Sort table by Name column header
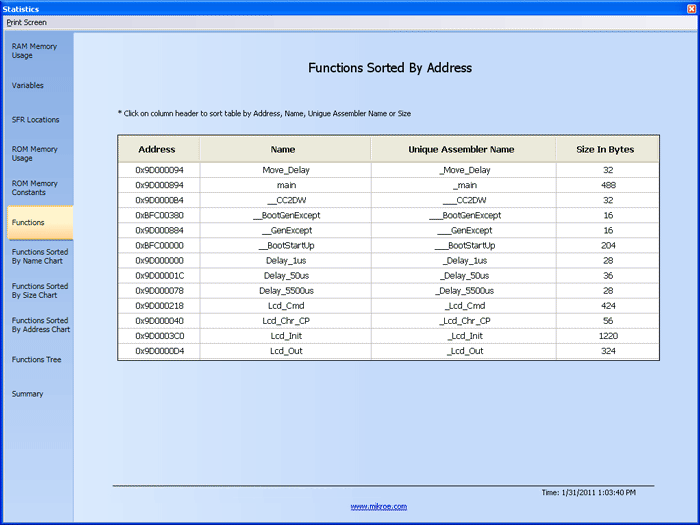 coord(285,149)
